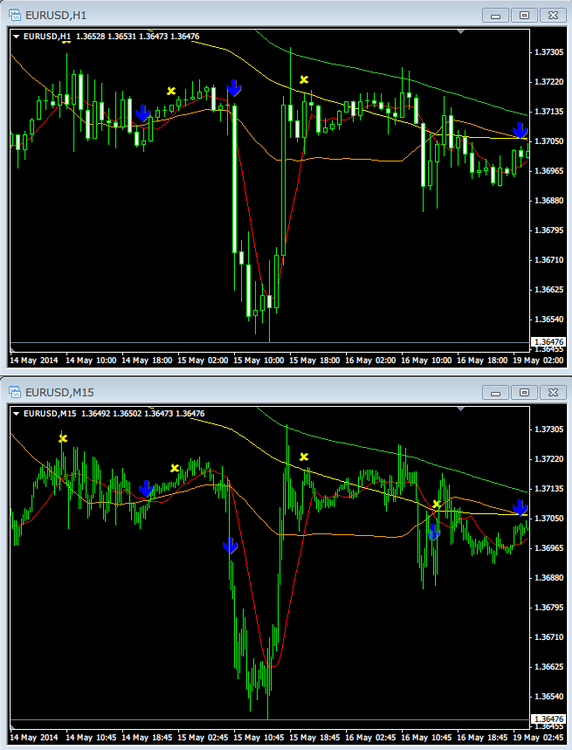Expand the dropdown triangle beside EURUSD,H1 label
The image size is (572, 750).
16,36
